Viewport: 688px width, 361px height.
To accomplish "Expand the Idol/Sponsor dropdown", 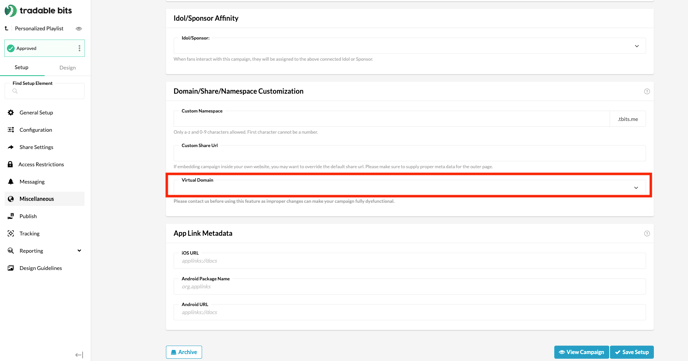I will [x=409, y=46].
